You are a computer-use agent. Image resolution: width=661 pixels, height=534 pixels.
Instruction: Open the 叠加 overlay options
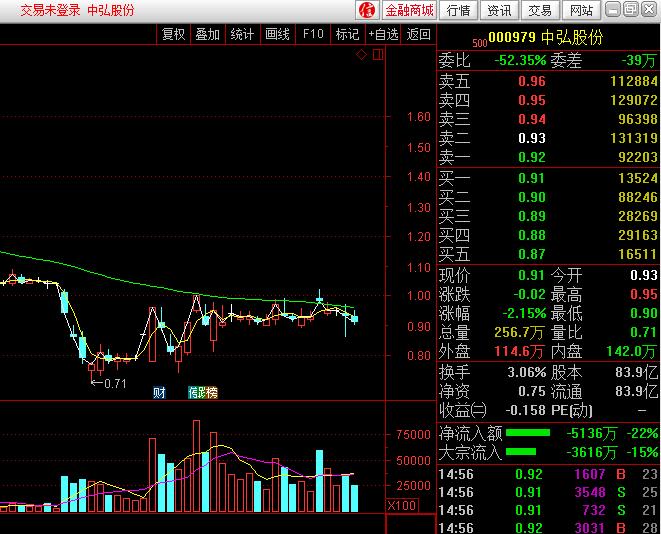pyautogui.click(x=208, y=34)
